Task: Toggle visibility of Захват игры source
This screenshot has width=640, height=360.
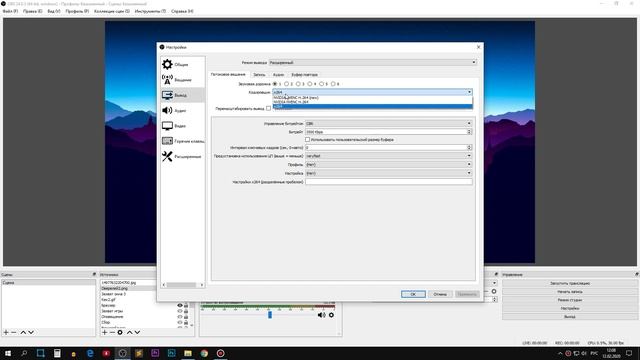Action: (x=180, y=311)
